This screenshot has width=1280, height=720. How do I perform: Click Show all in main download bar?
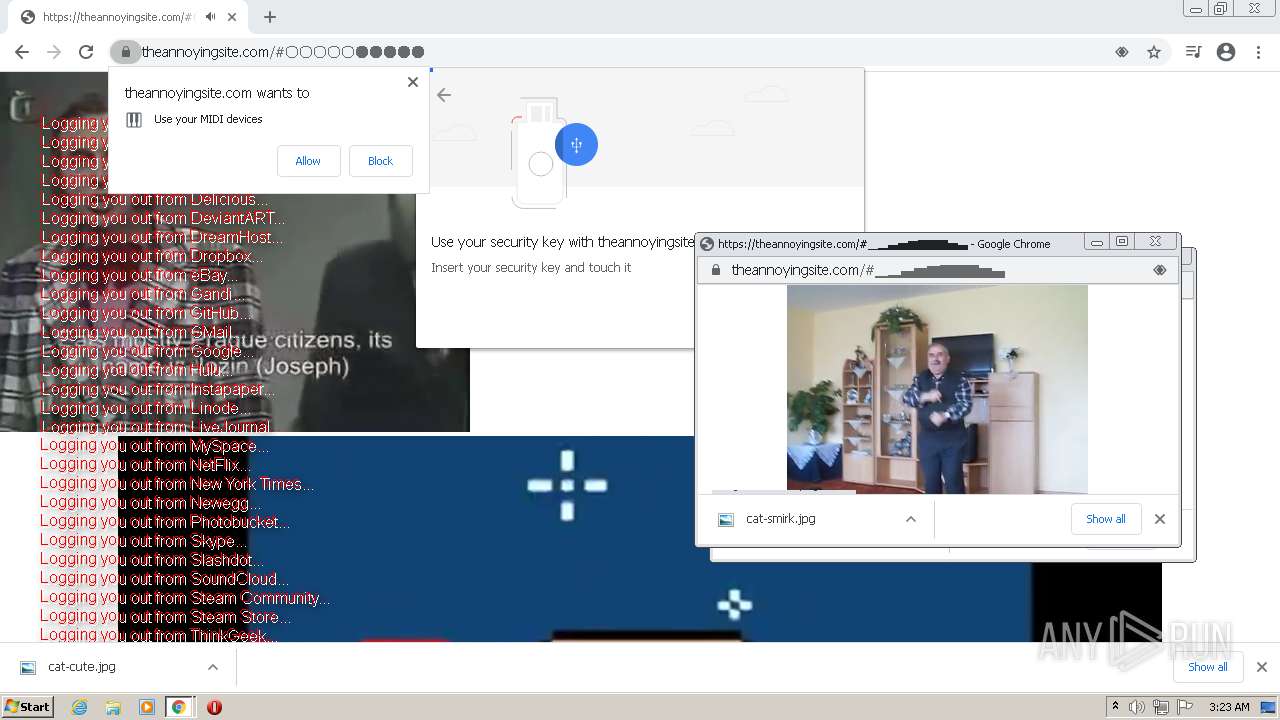[x=1207, y=667]
